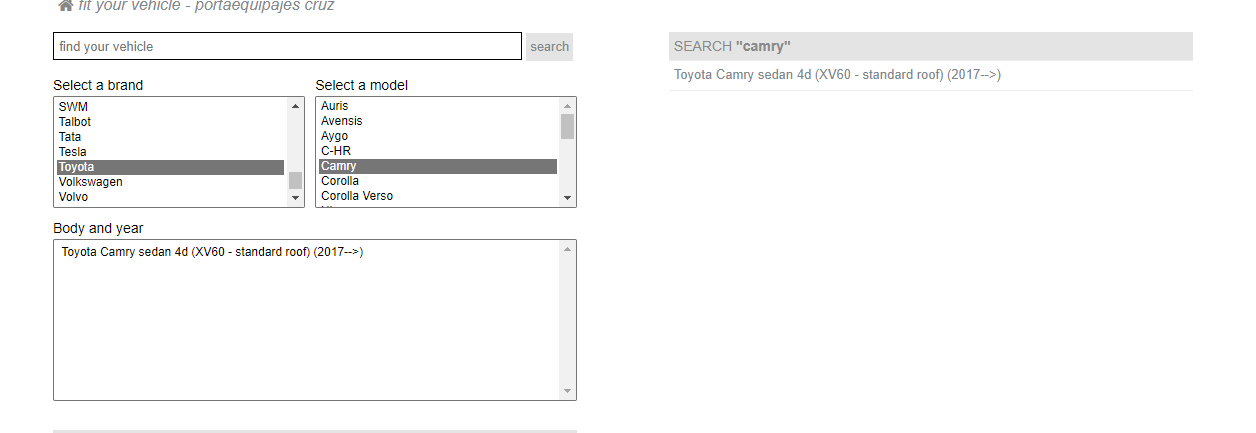Choose Avensis in the model list

(x=438, y=121)
